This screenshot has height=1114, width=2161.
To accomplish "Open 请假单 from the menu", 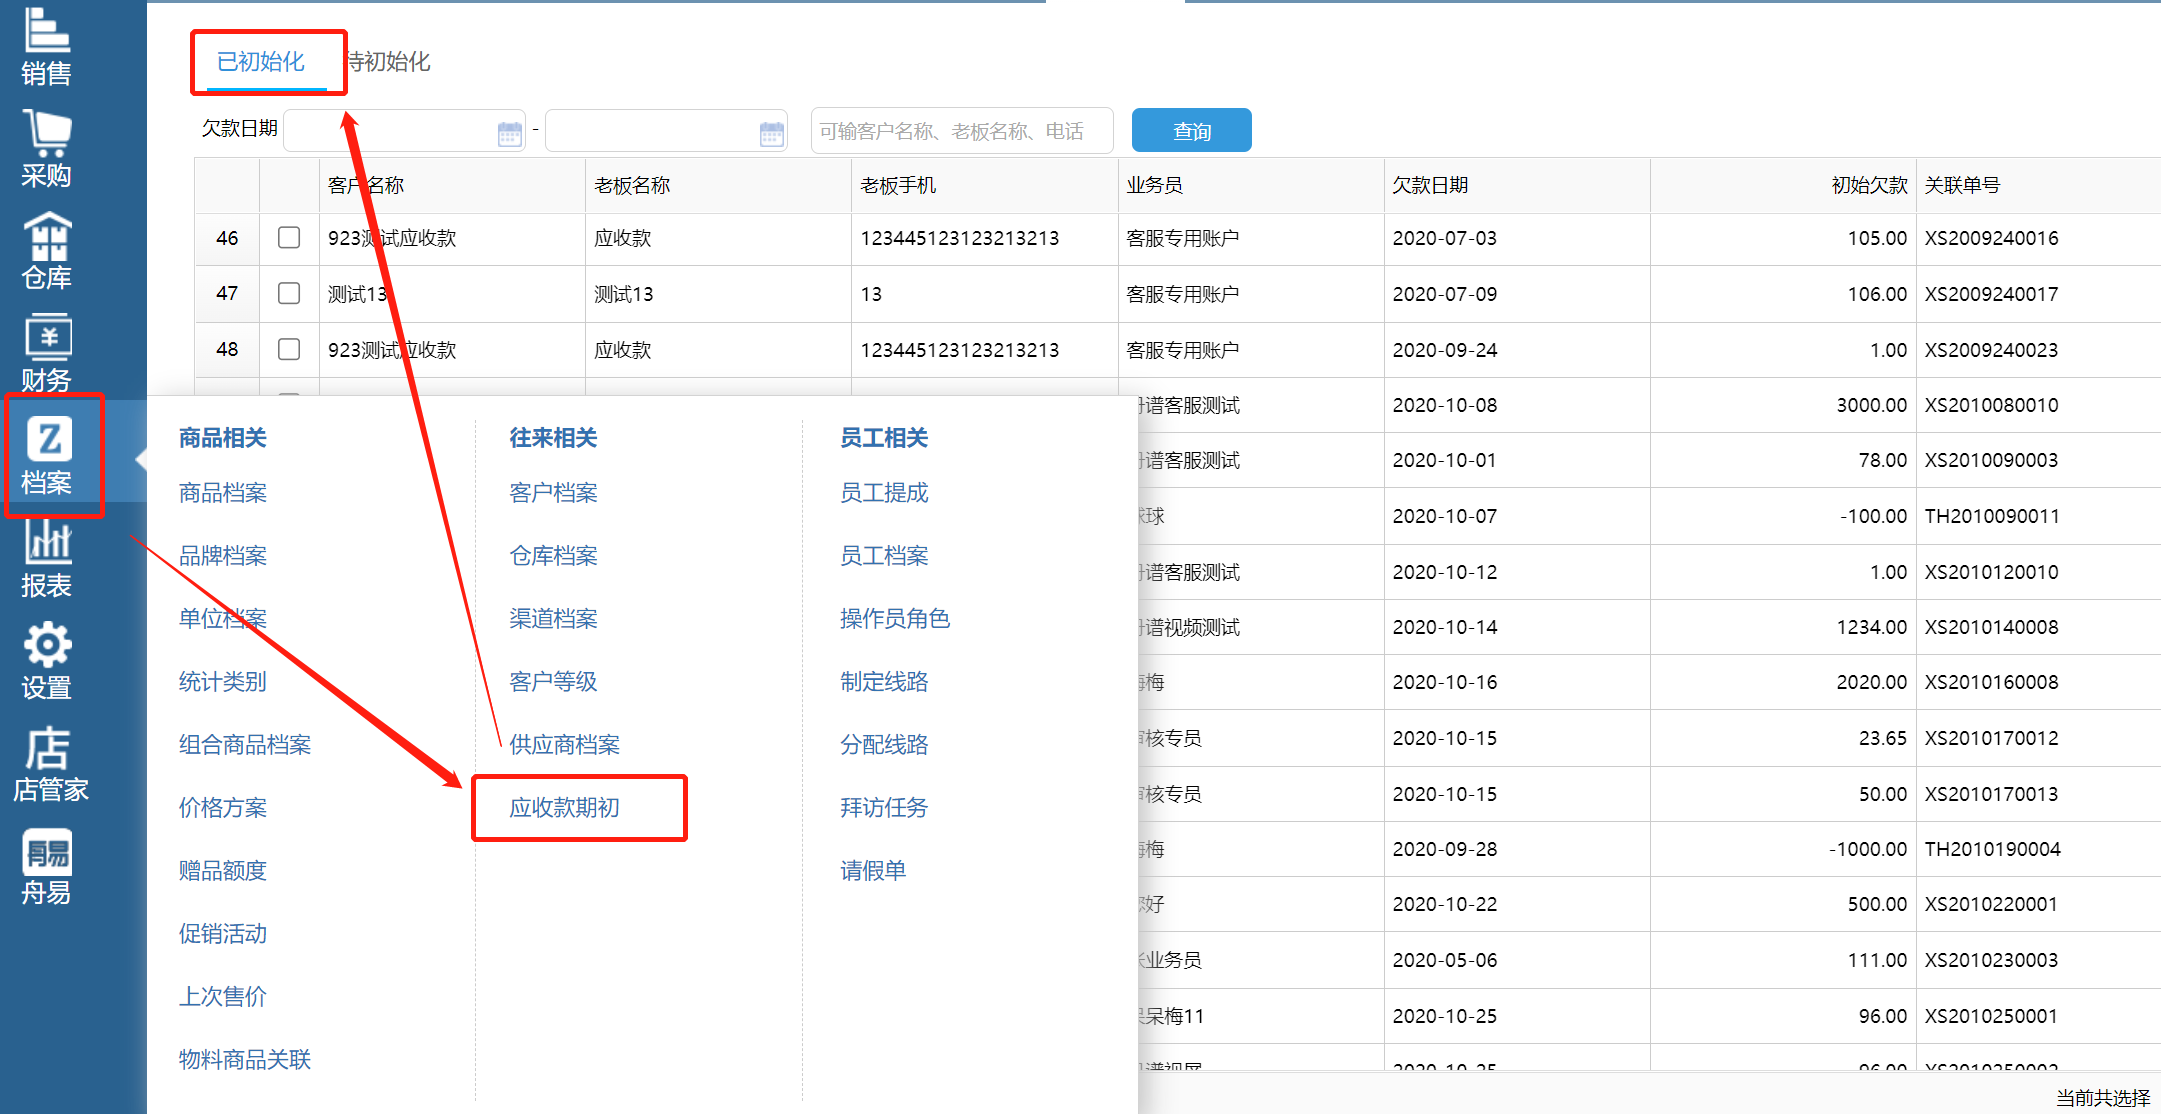I will 873,871.
